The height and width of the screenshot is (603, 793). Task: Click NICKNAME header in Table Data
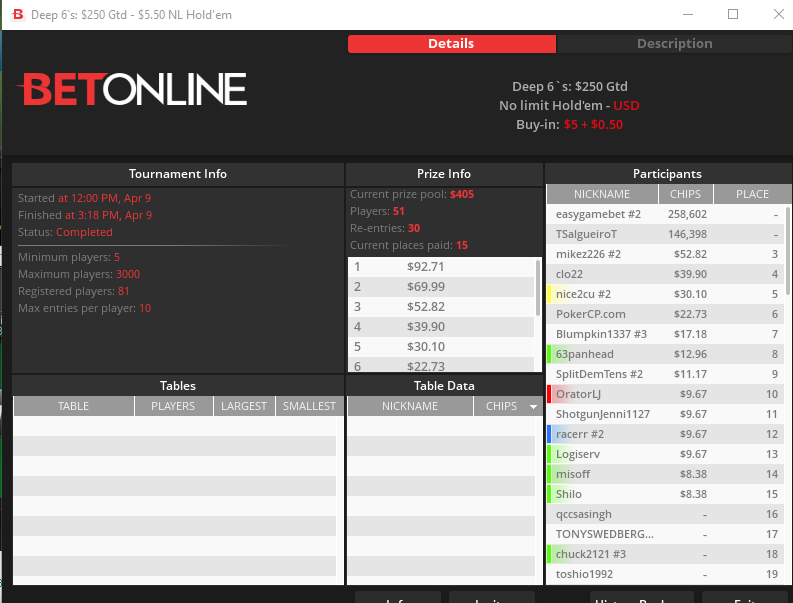410,406
